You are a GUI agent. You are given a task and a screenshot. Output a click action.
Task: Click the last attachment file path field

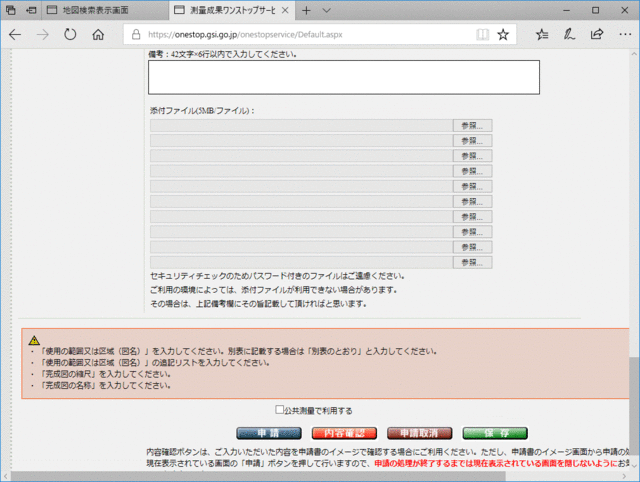click(301, 262)
